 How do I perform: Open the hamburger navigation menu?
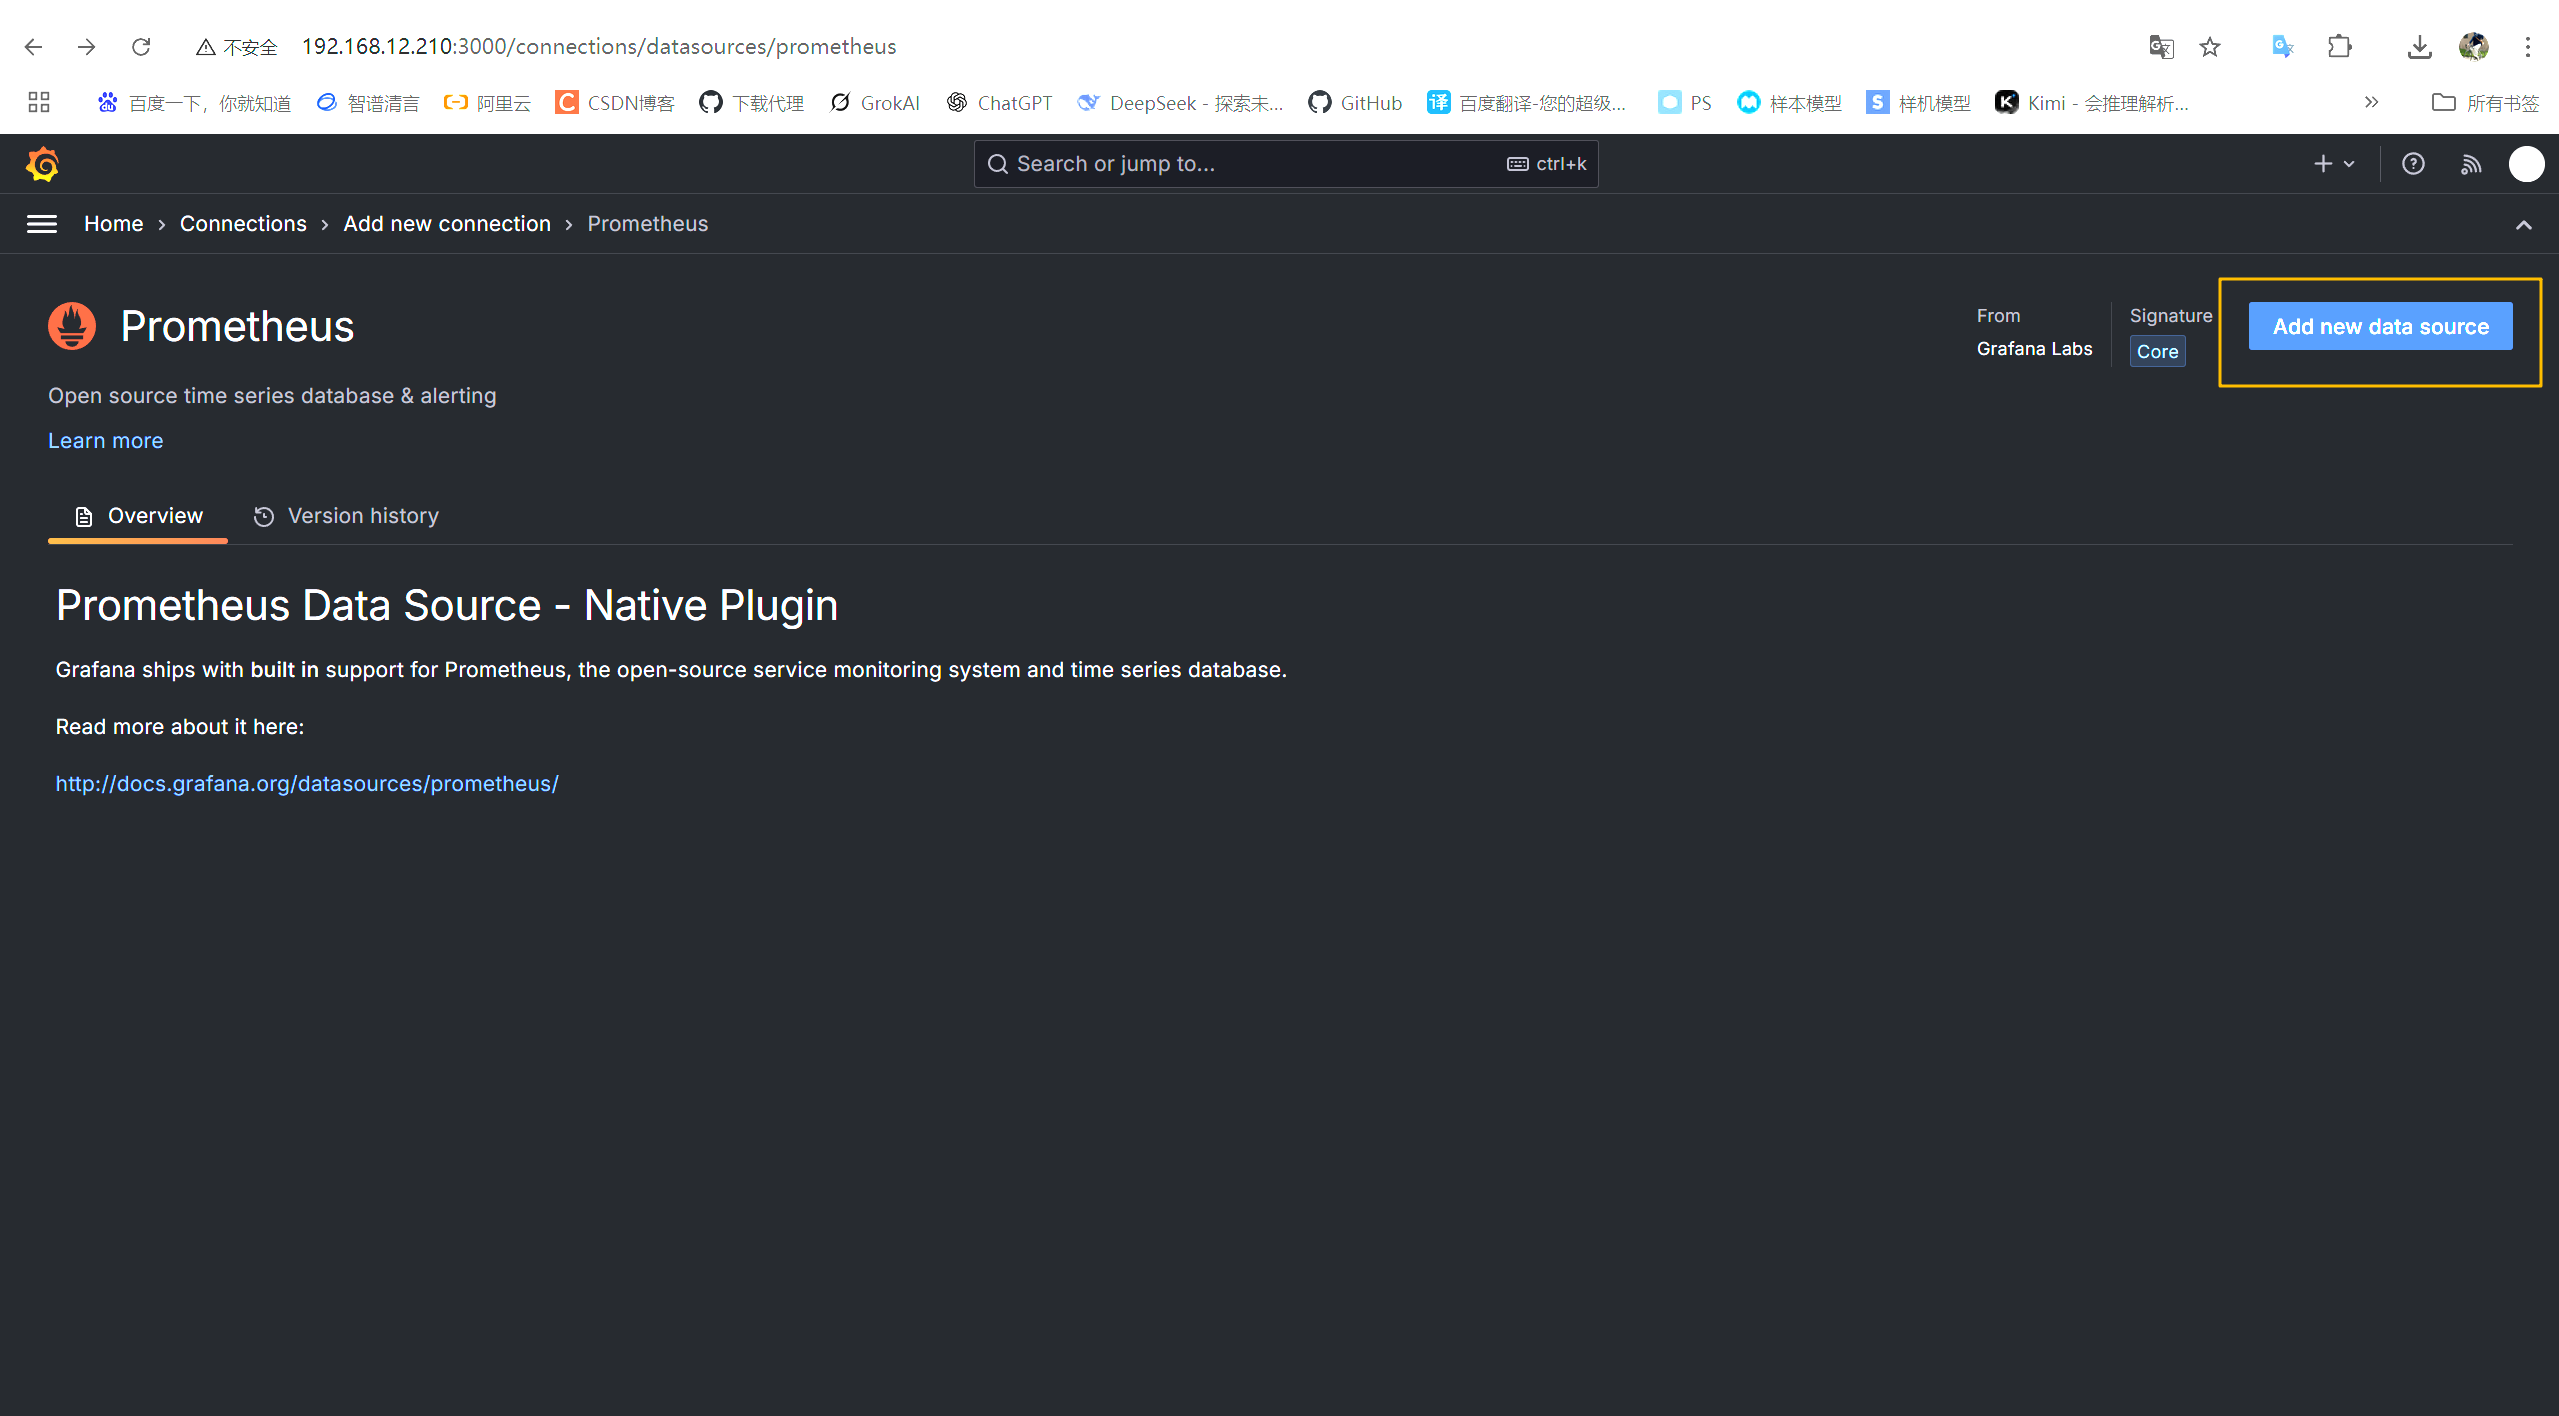coord(41,224)
